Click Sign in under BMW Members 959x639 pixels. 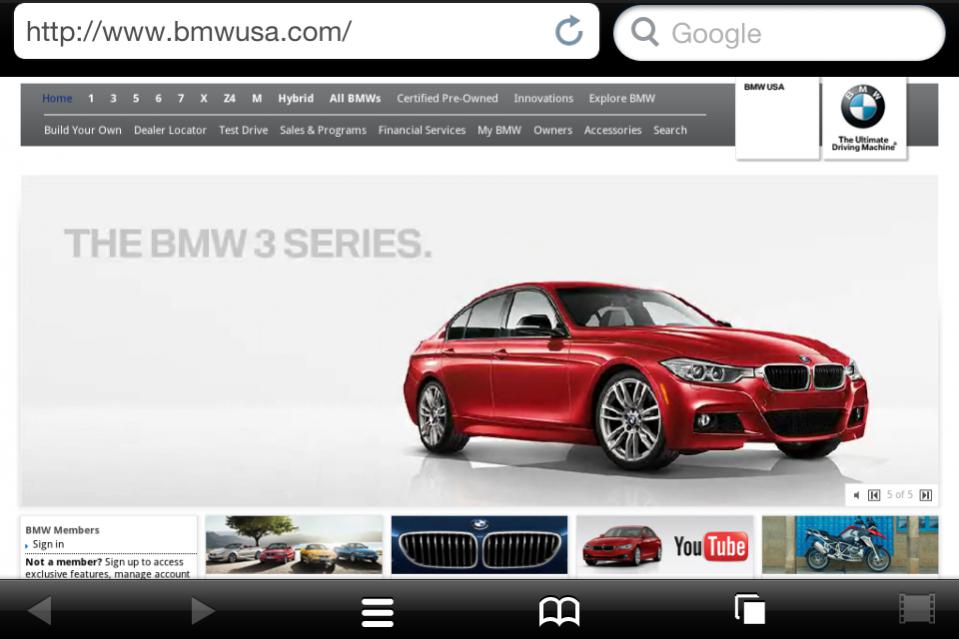tap(48, 544)
